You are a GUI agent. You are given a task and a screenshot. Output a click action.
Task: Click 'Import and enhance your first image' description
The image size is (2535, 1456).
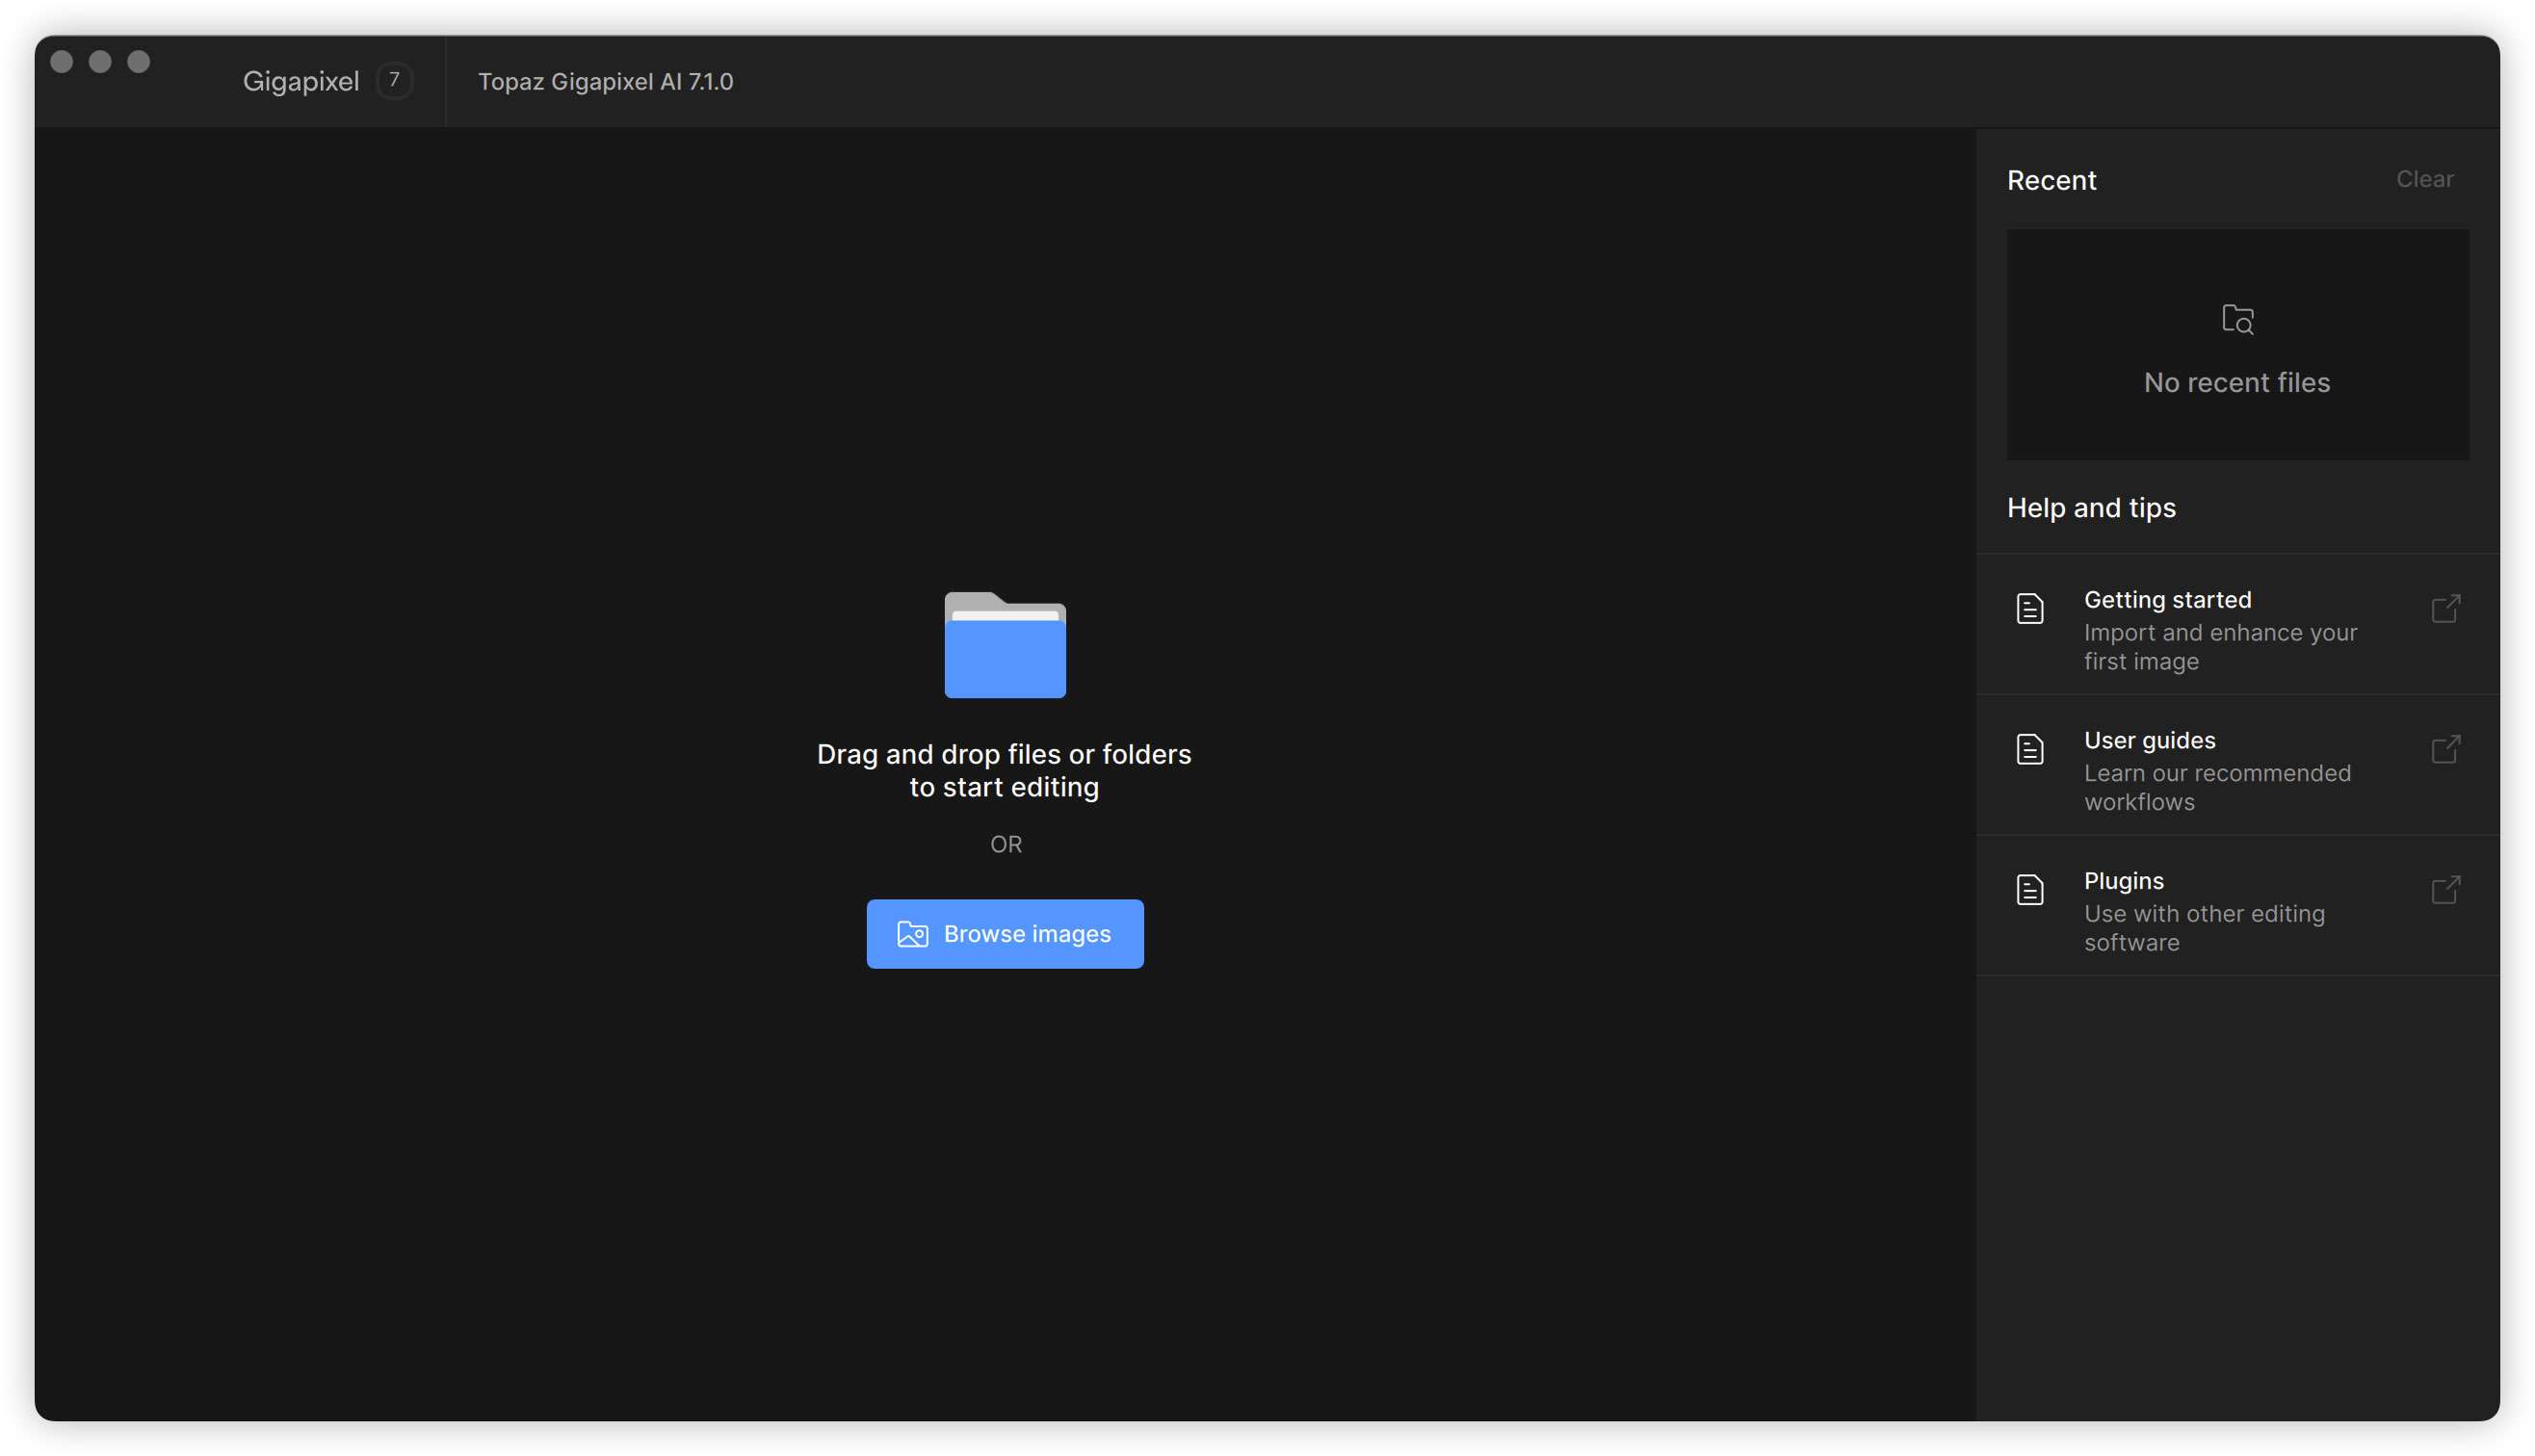pos(2220,647)
